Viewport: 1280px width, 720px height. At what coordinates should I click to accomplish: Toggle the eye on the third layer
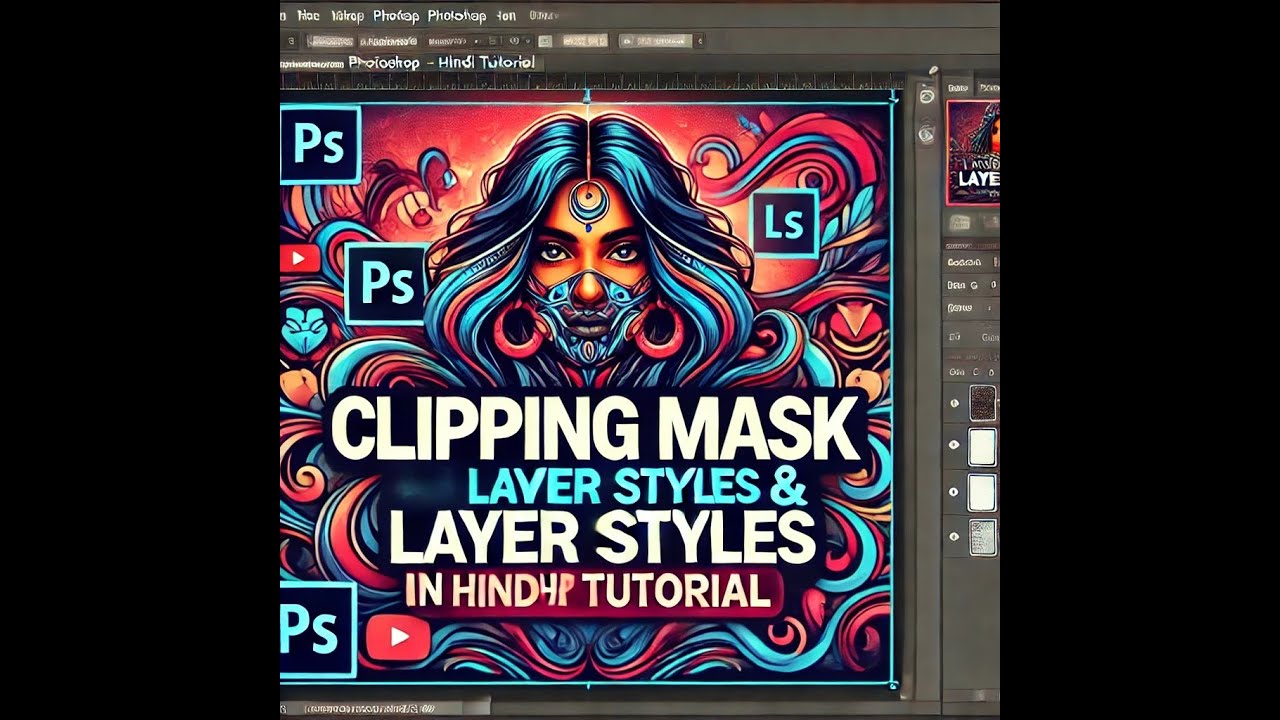pyautogui.click(x=954, y=492)
